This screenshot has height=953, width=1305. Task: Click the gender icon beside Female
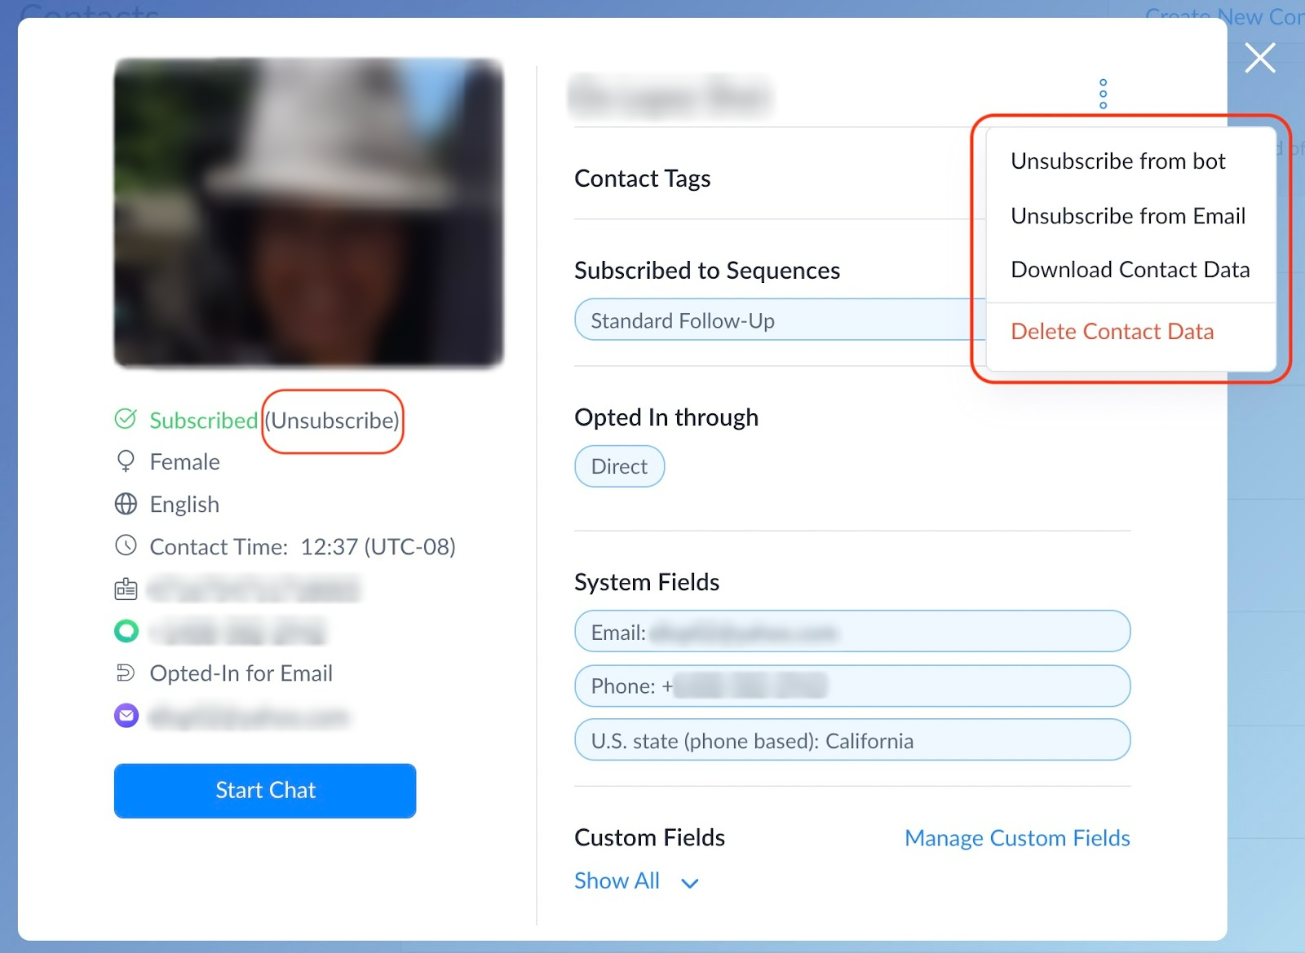pos(126,461)
